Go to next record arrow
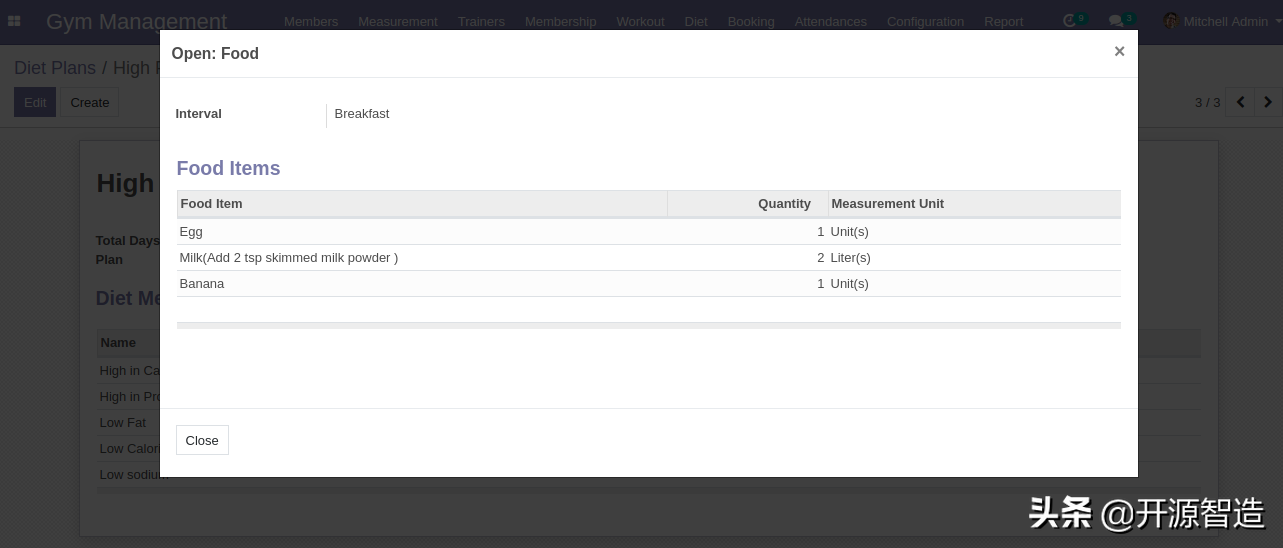The width and height of the screenshot is (1283, 548). [1268, 102]
